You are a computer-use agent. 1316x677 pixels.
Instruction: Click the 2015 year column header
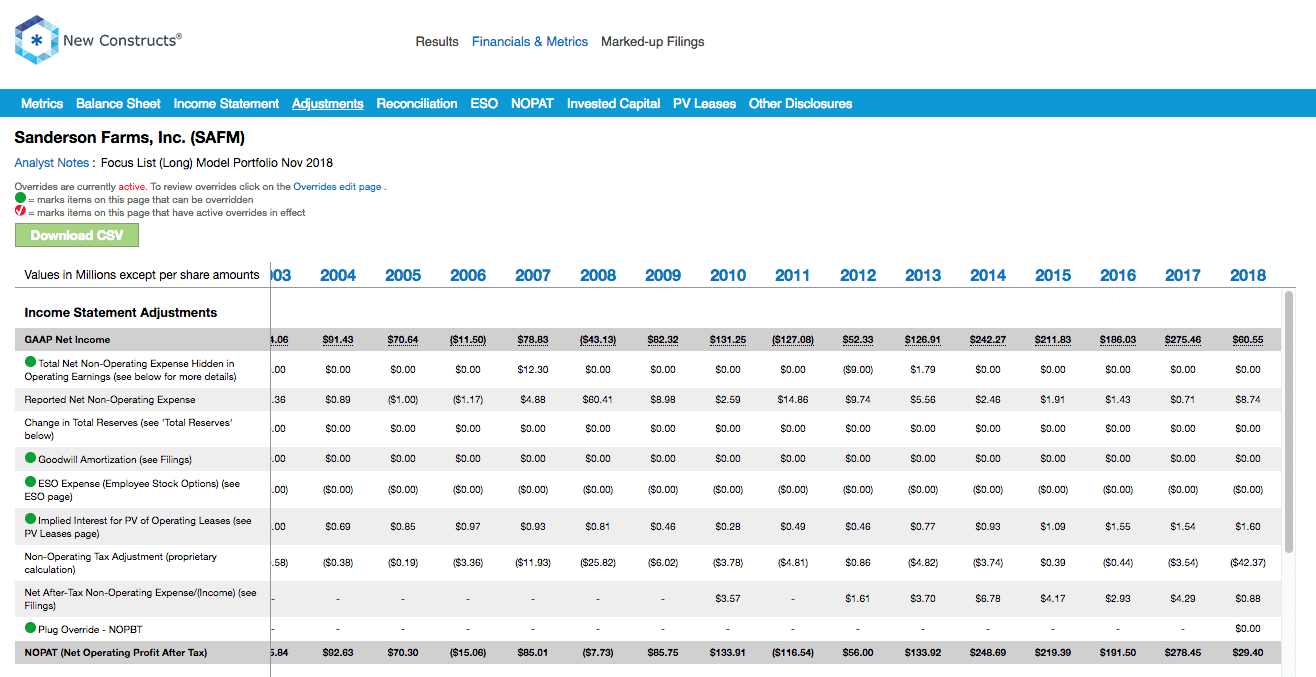1053,276
